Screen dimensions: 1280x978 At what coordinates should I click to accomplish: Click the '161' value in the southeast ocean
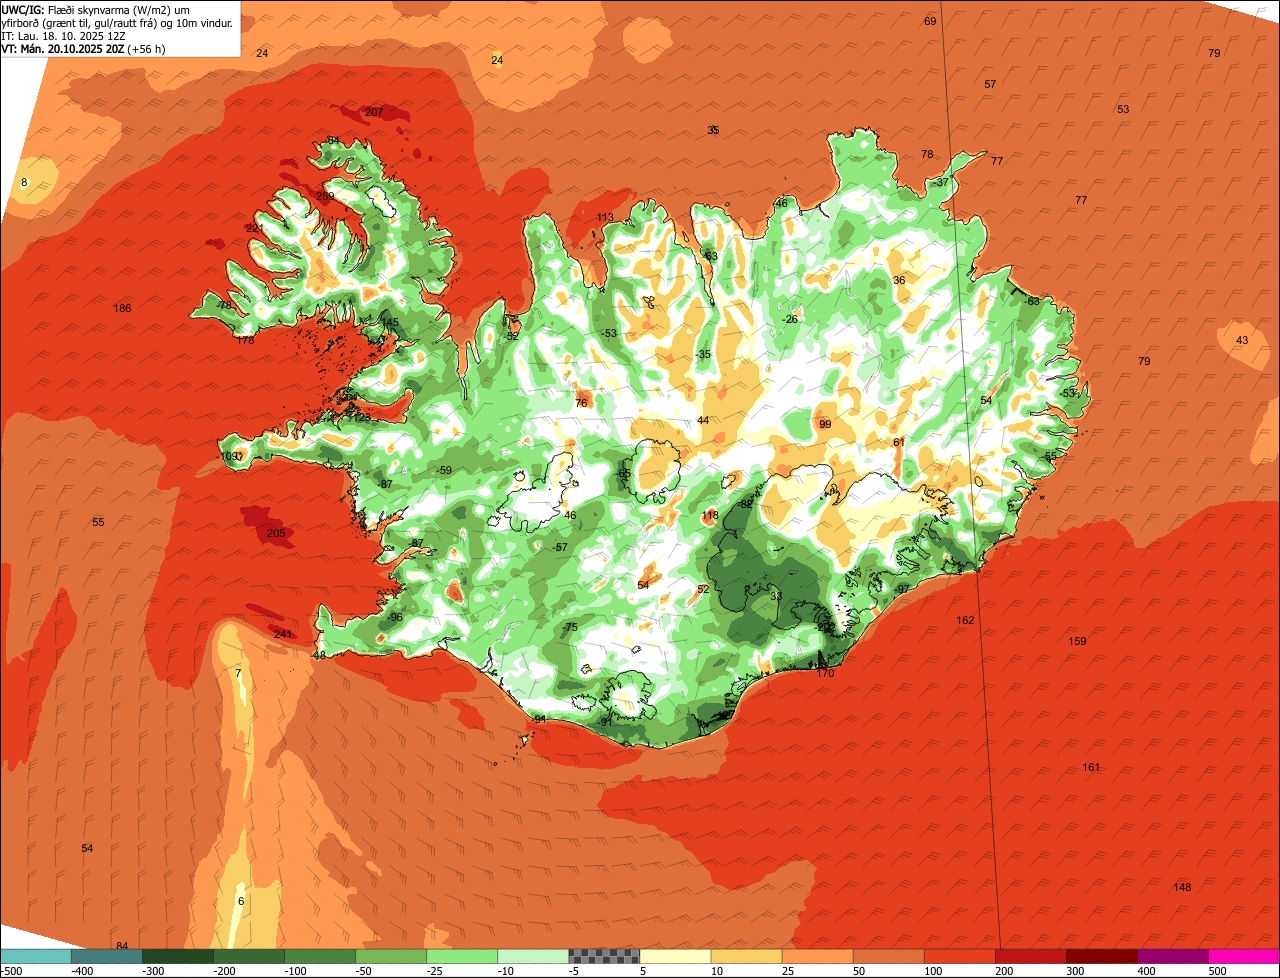click(x=1091, y=767)
